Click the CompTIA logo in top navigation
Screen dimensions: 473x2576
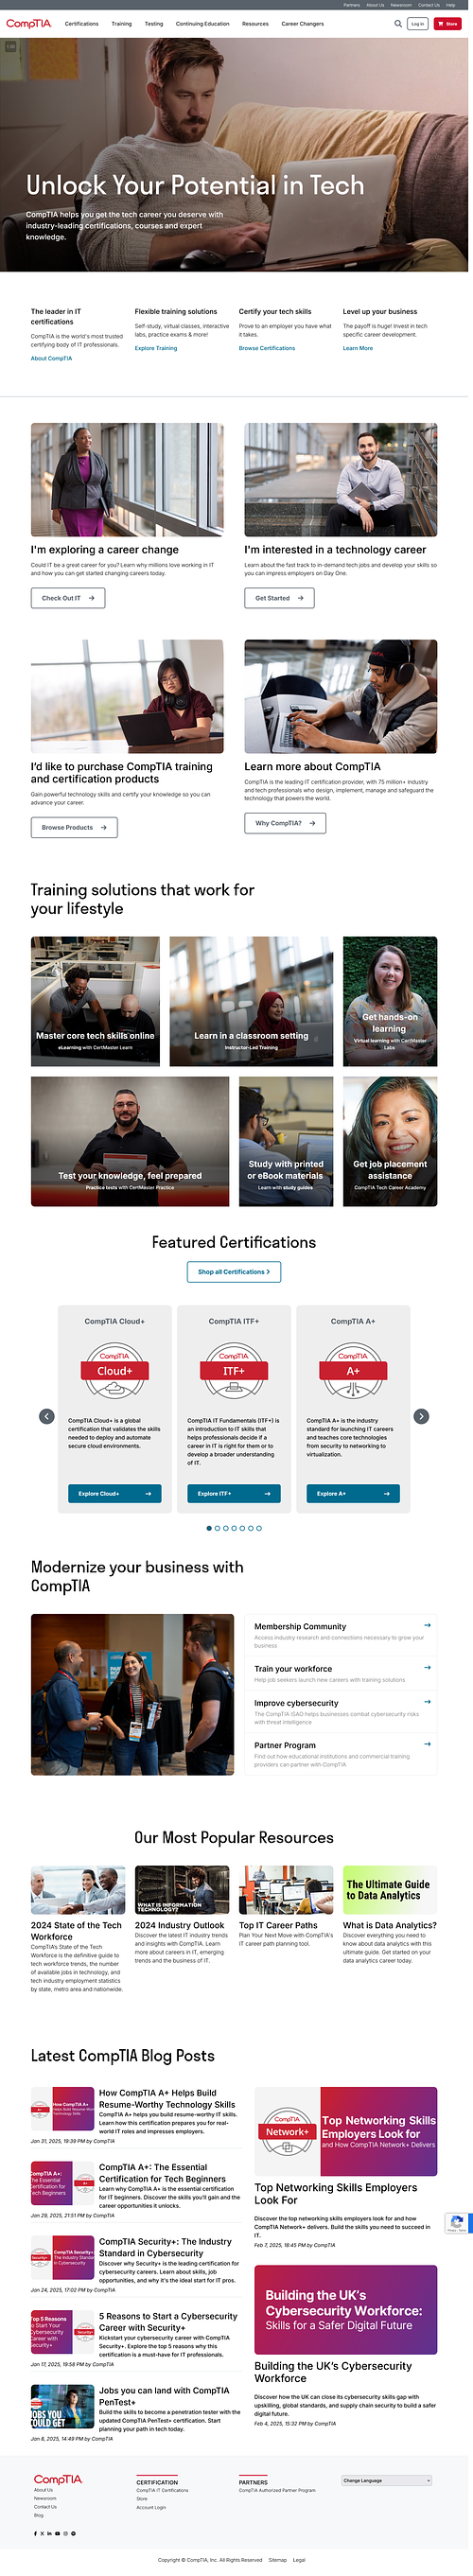[29, 24]
